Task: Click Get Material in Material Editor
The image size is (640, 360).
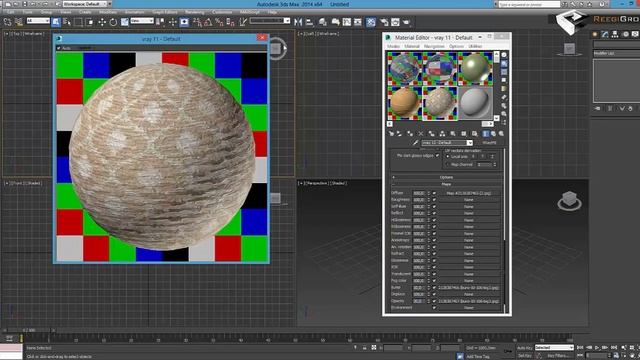Action: 391,133
